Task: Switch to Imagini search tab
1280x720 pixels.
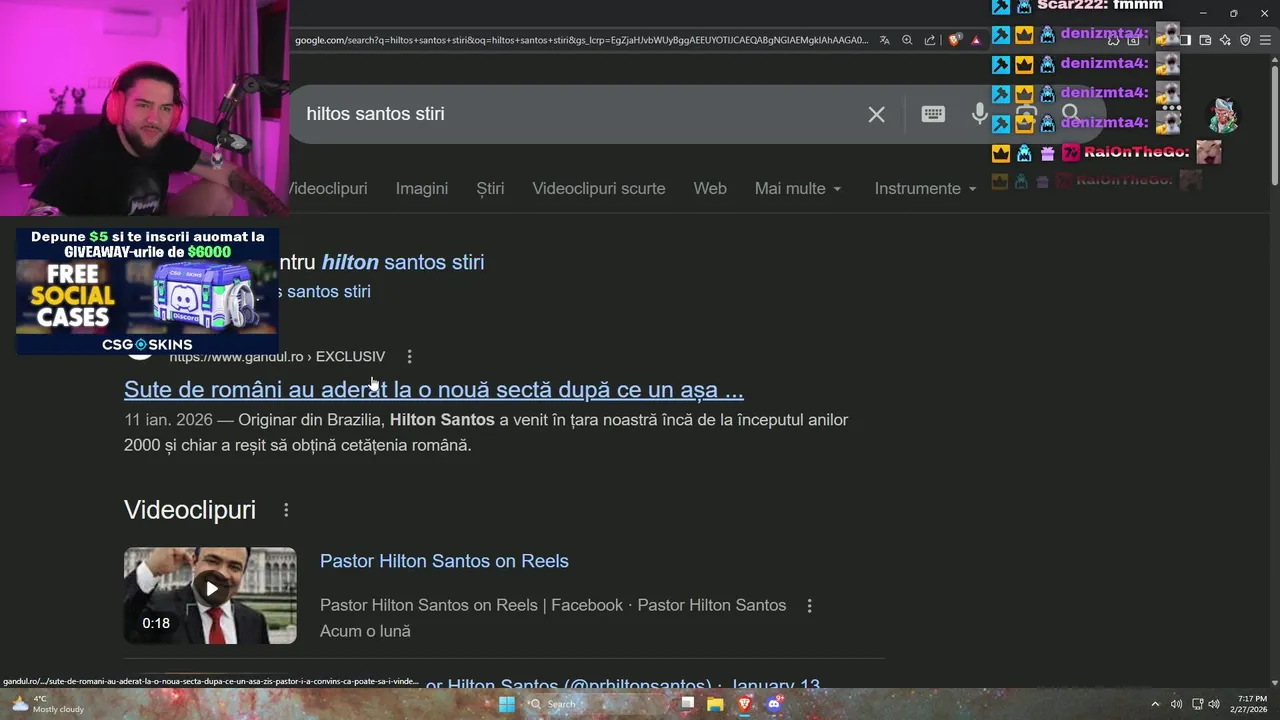Action: 422,188
